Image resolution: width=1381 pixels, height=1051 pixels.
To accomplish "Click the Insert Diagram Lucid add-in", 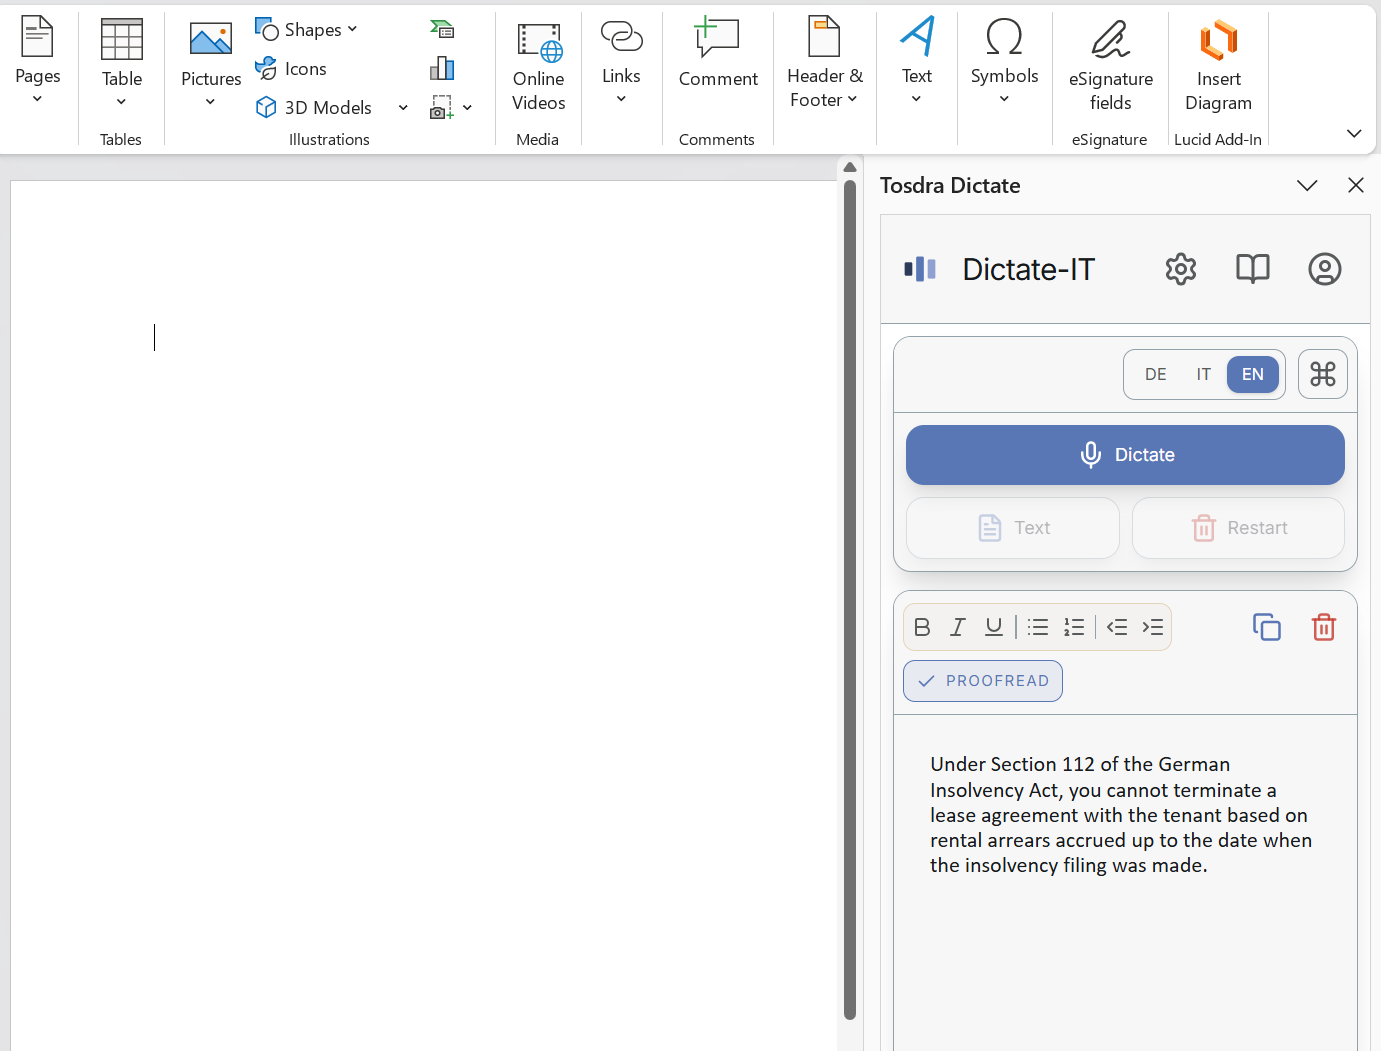I will (x=1218, y=65).
